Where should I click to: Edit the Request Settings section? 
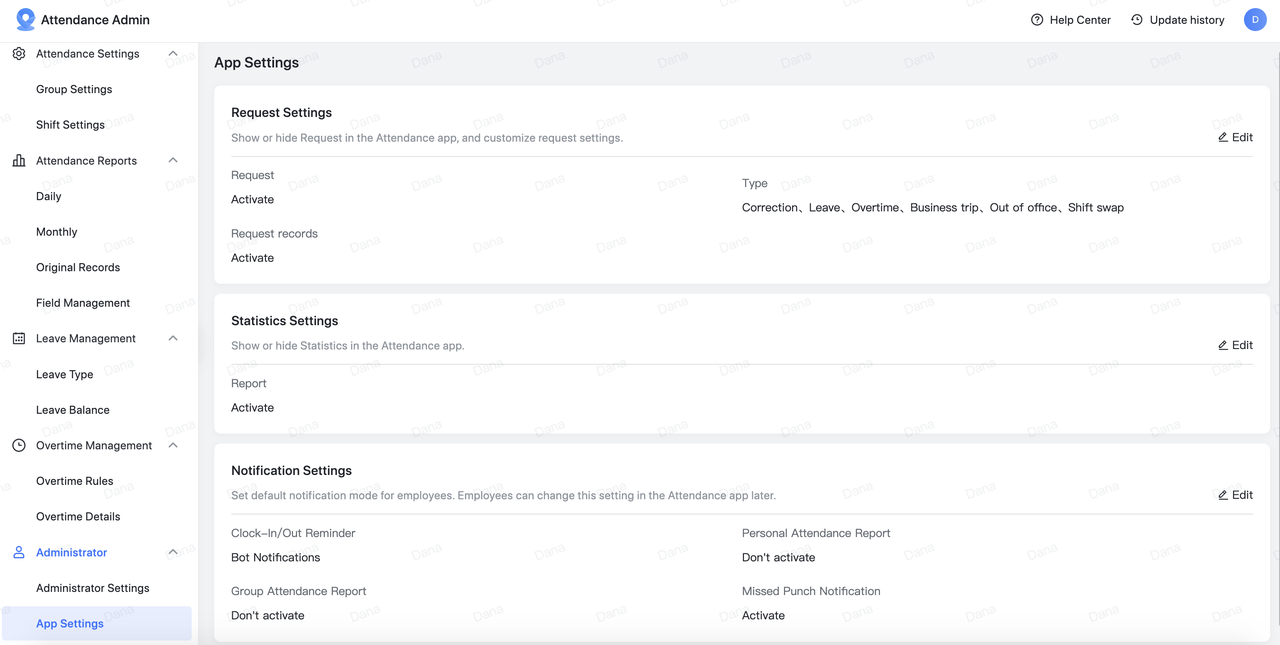click(x=1235, y=138)
